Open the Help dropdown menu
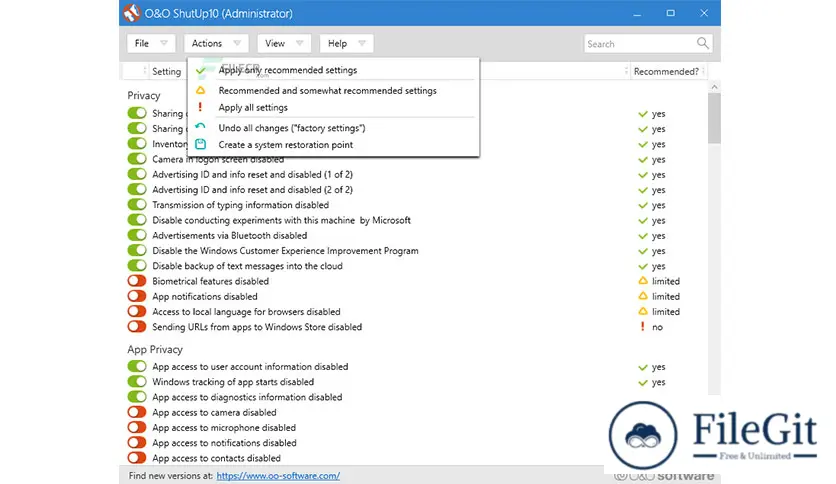The height and width of the screenshot is (484, 836). 346,43
